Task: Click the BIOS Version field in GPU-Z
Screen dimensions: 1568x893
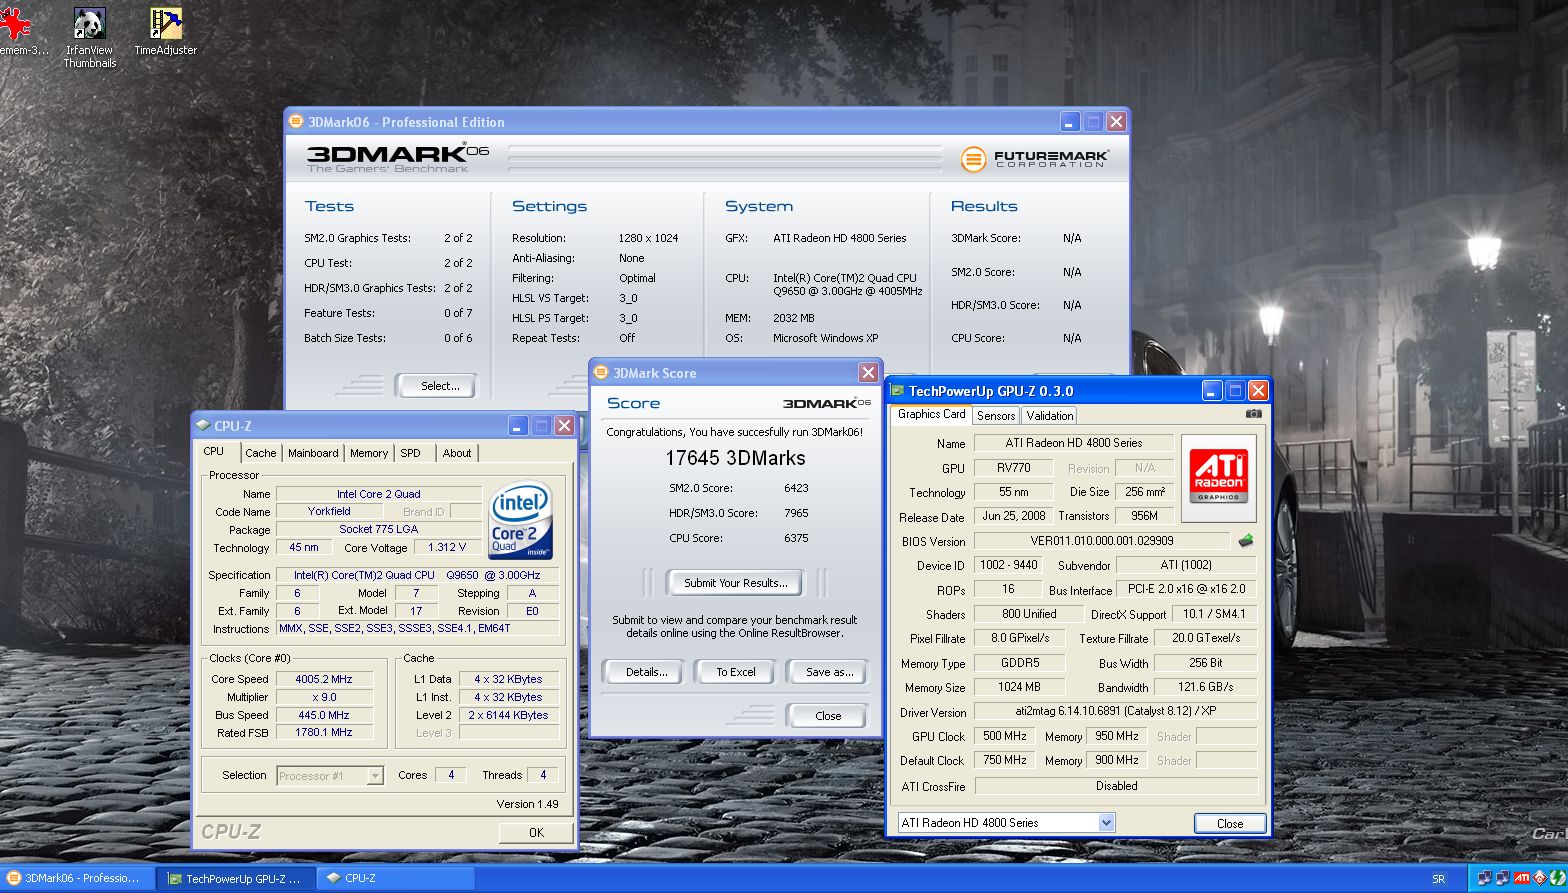Action: [x=1102, y=541]
